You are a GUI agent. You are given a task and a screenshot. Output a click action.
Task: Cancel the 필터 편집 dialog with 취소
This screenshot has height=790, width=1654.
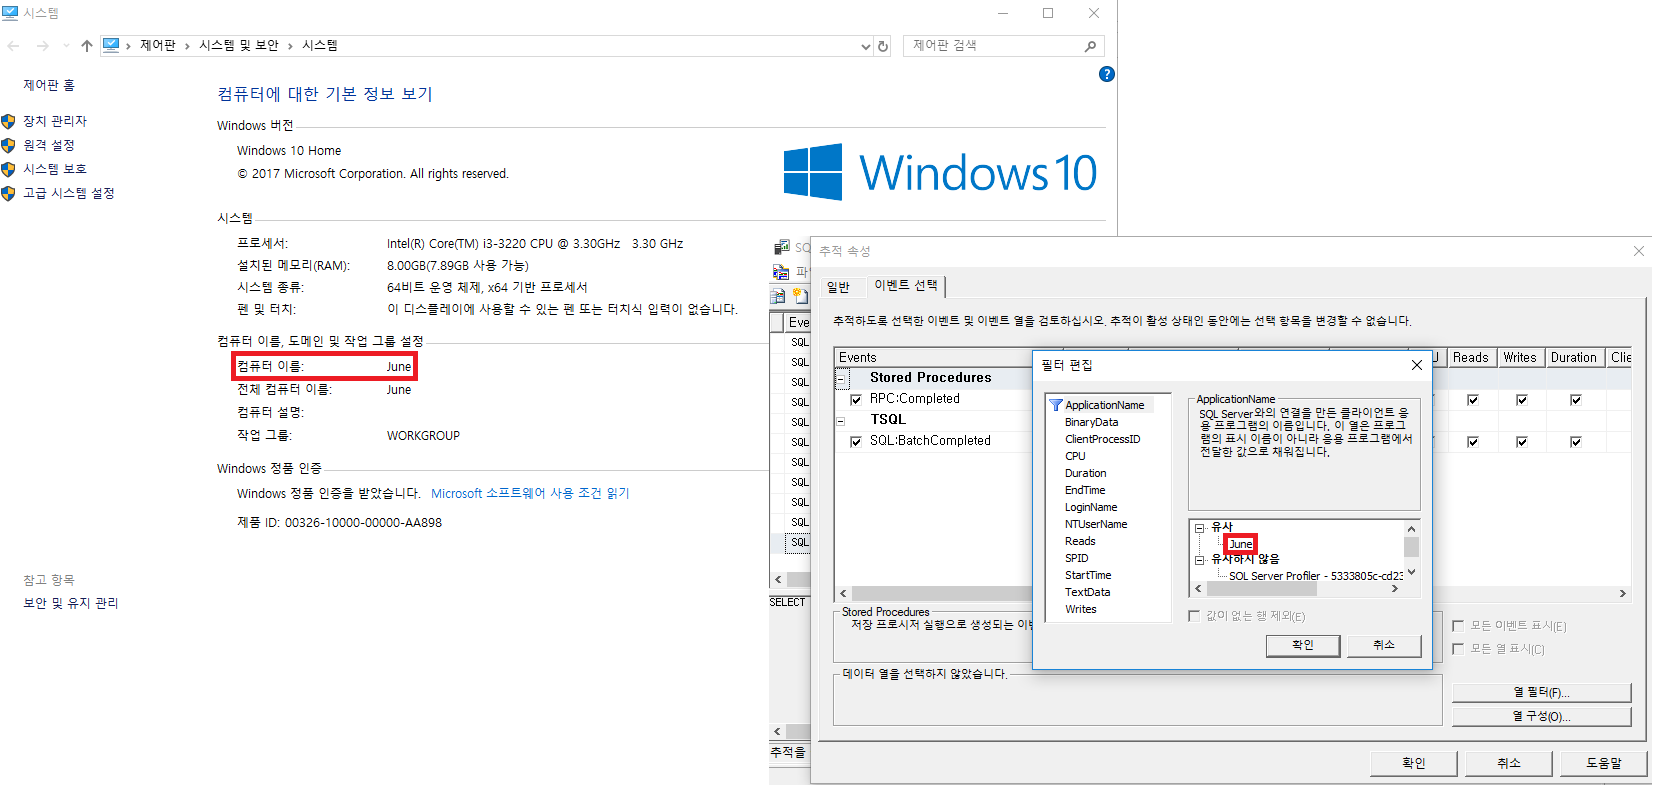click(x=1383, y=645)
